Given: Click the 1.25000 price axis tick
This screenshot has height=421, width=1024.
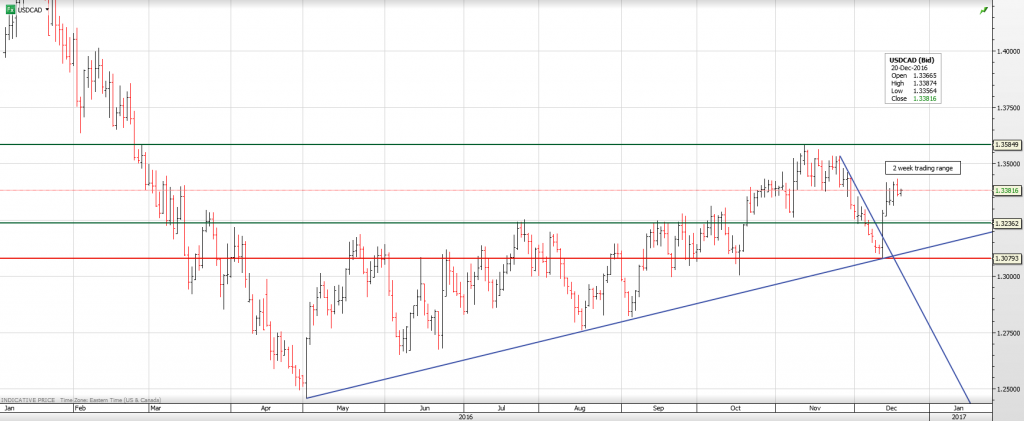Looking at the screenshot, I should 1006,388.
